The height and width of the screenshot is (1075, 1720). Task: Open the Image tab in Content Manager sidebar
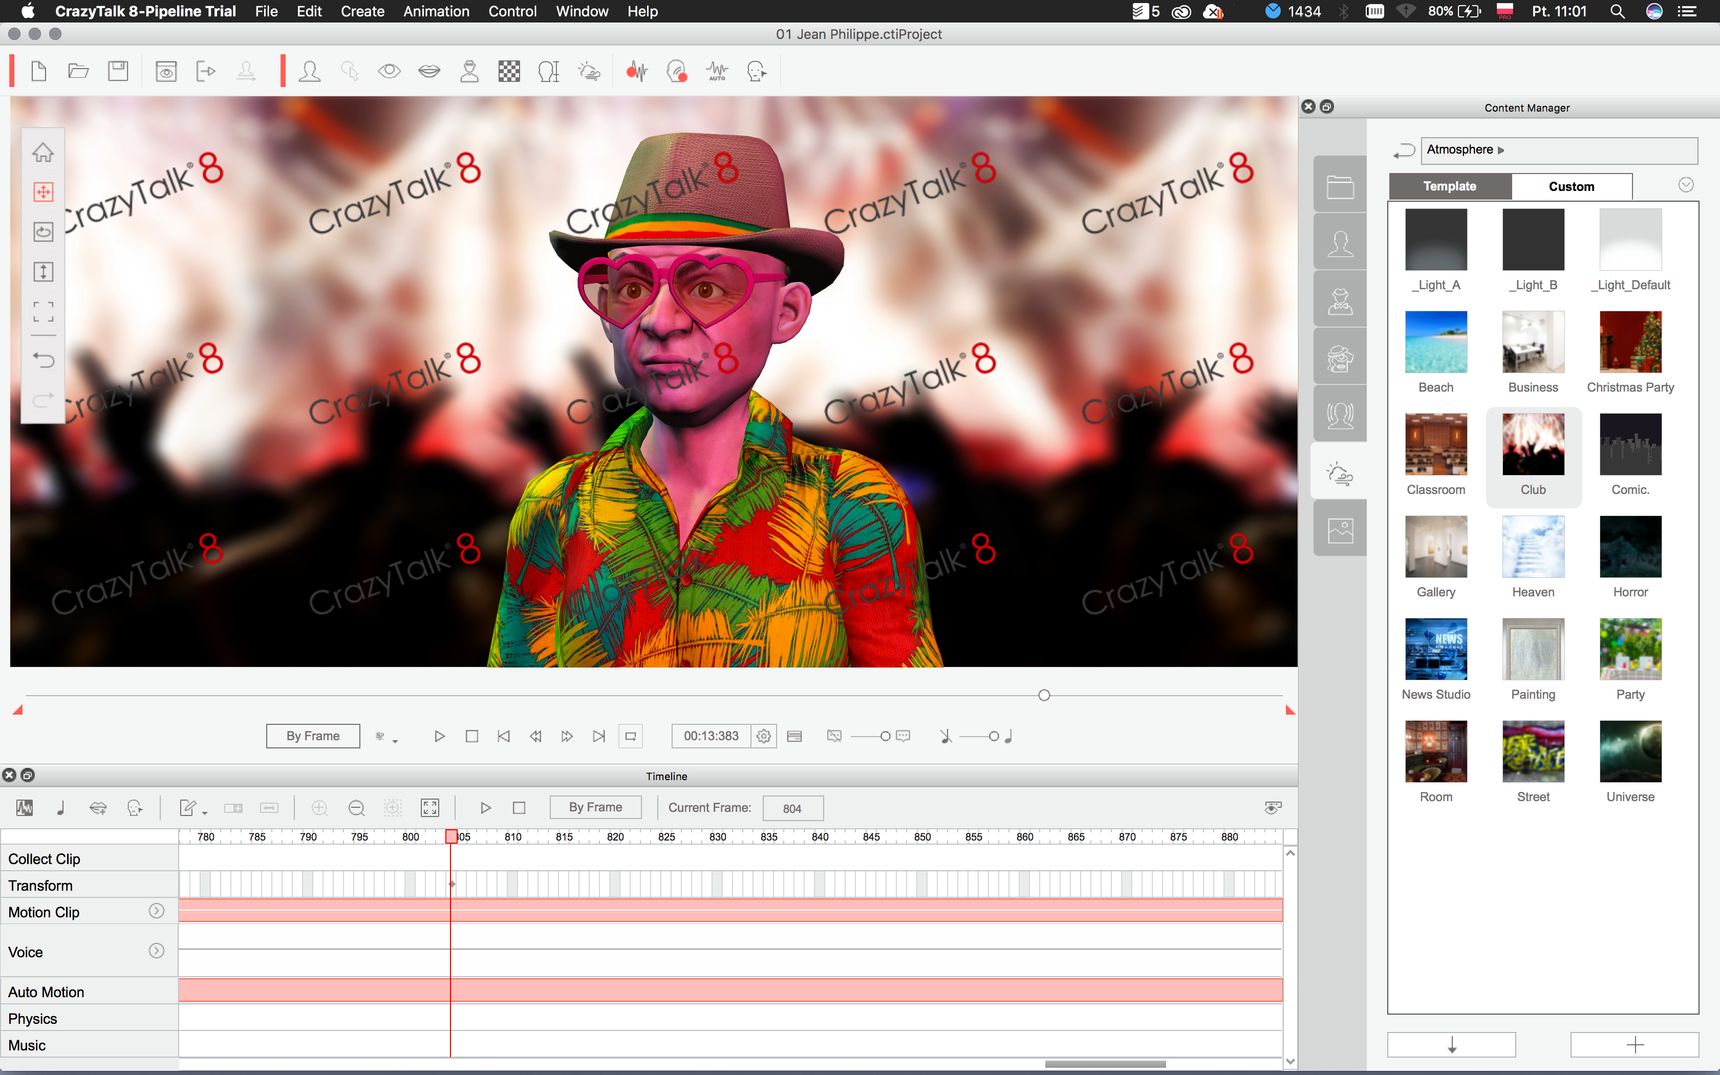1340,530
